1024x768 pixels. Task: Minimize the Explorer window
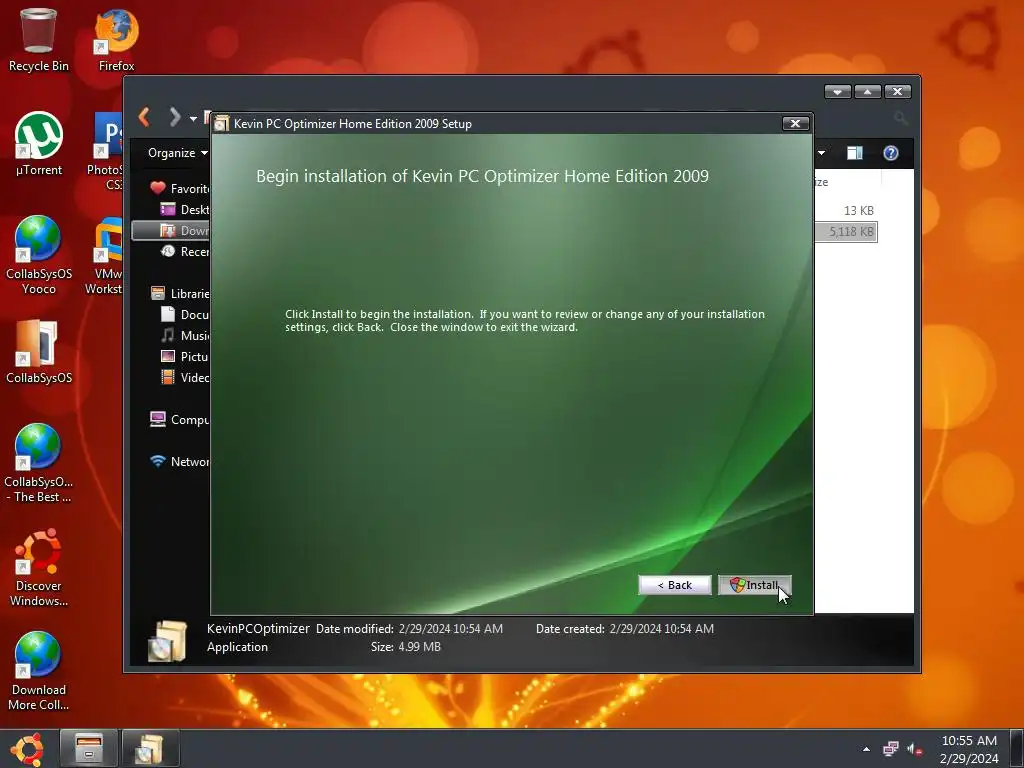837,91
